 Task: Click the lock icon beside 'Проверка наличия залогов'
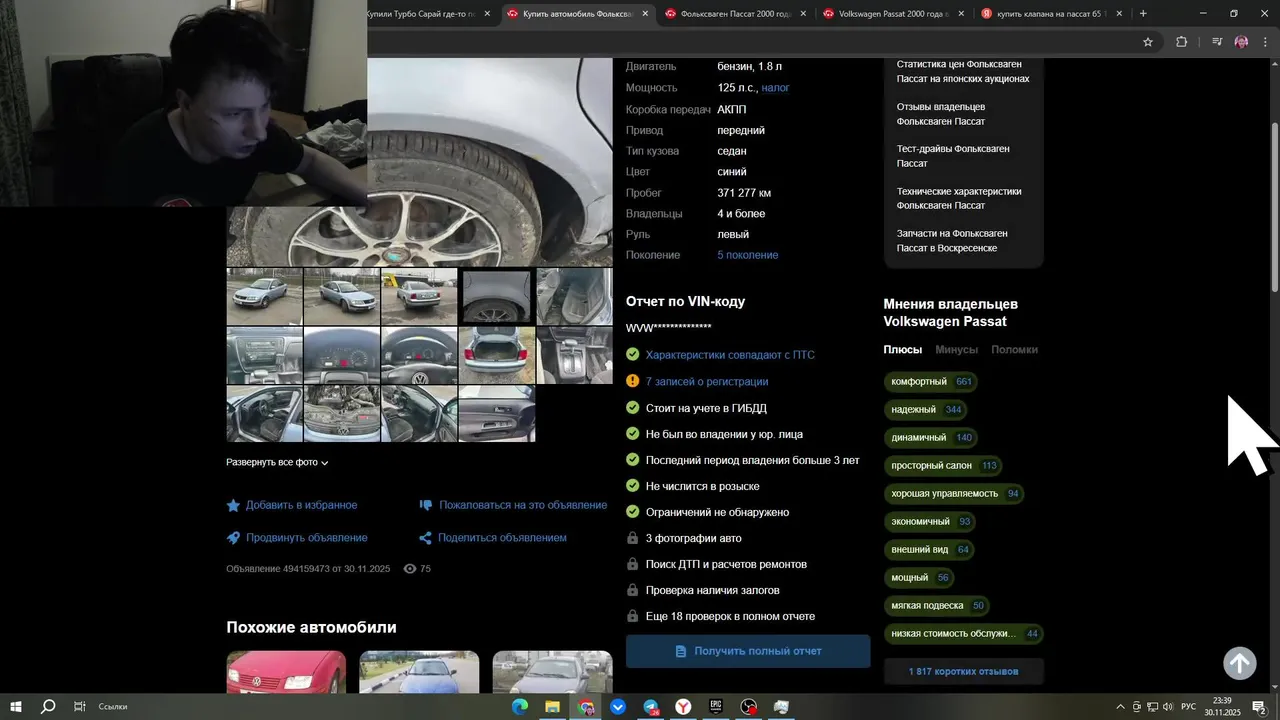632,590
